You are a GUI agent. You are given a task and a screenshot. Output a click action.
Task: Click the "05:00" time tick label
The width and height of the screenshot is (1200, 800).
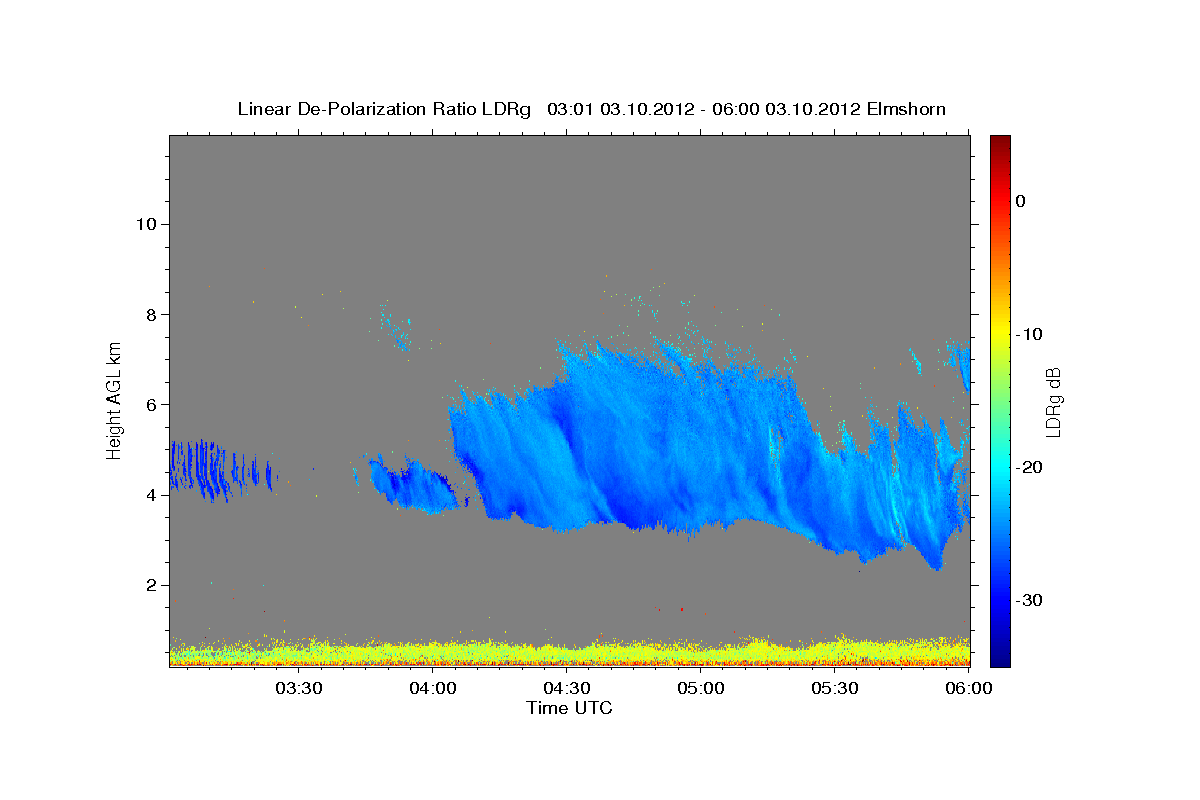[701, 688]
